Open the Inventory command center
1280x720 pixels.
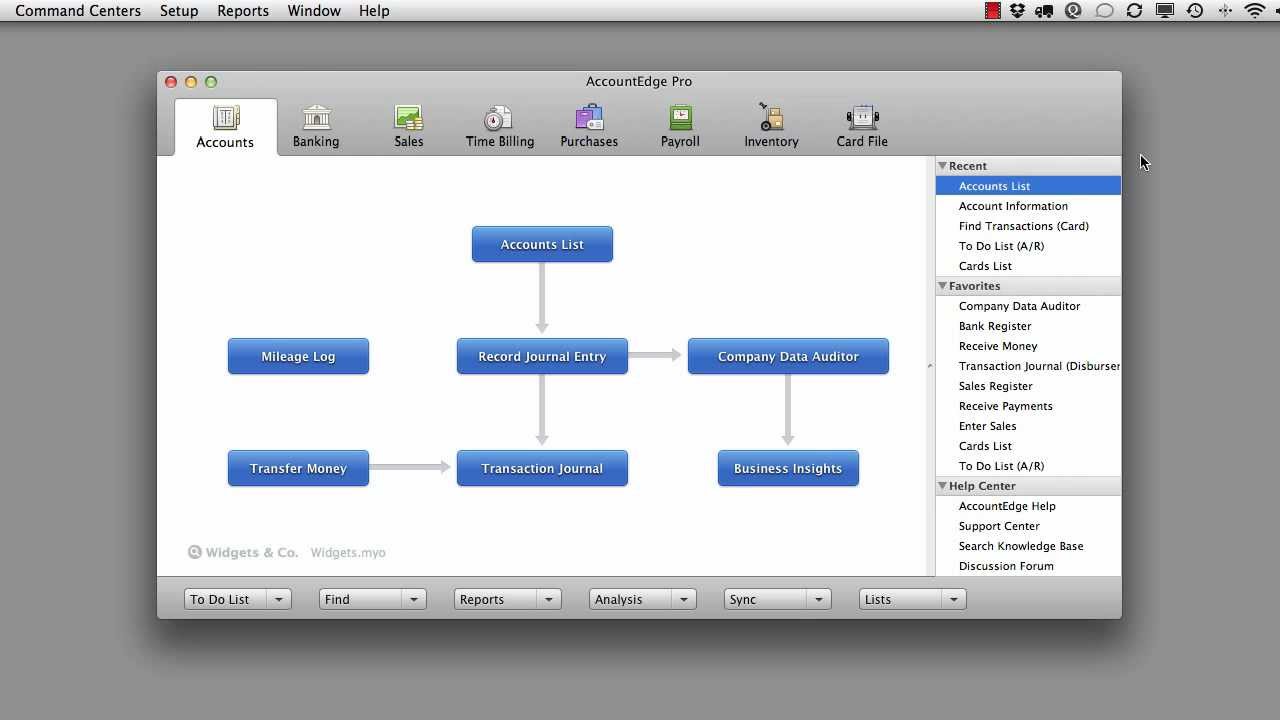pyautogui.click(x=771, y=127)
